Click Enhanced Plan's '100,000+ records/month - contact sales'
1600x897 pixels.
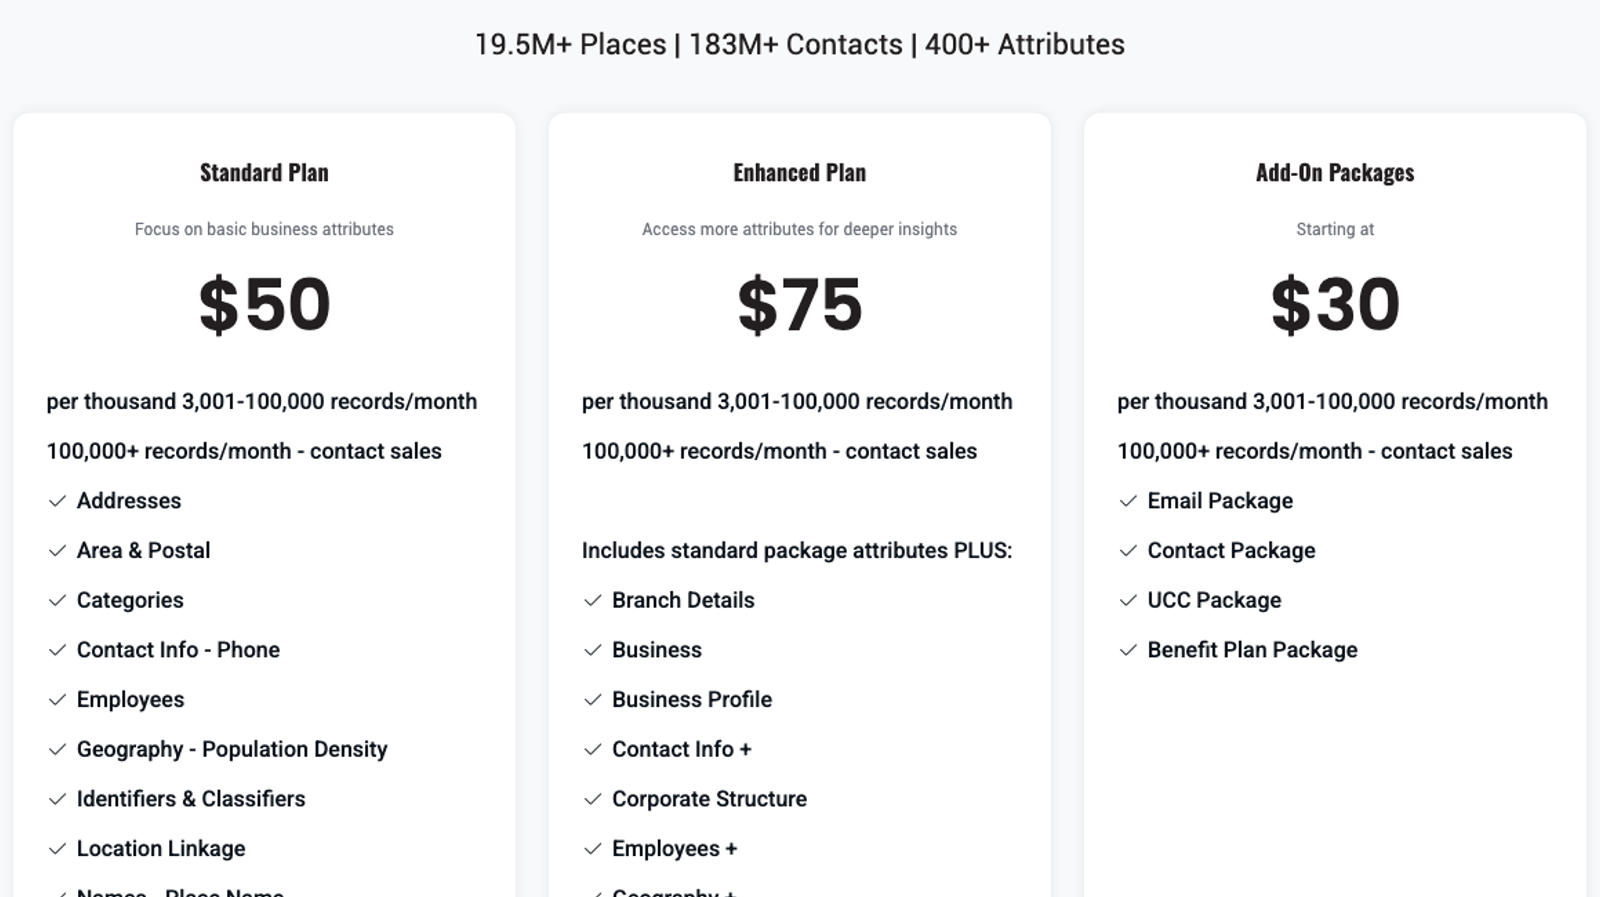point(780,451)
